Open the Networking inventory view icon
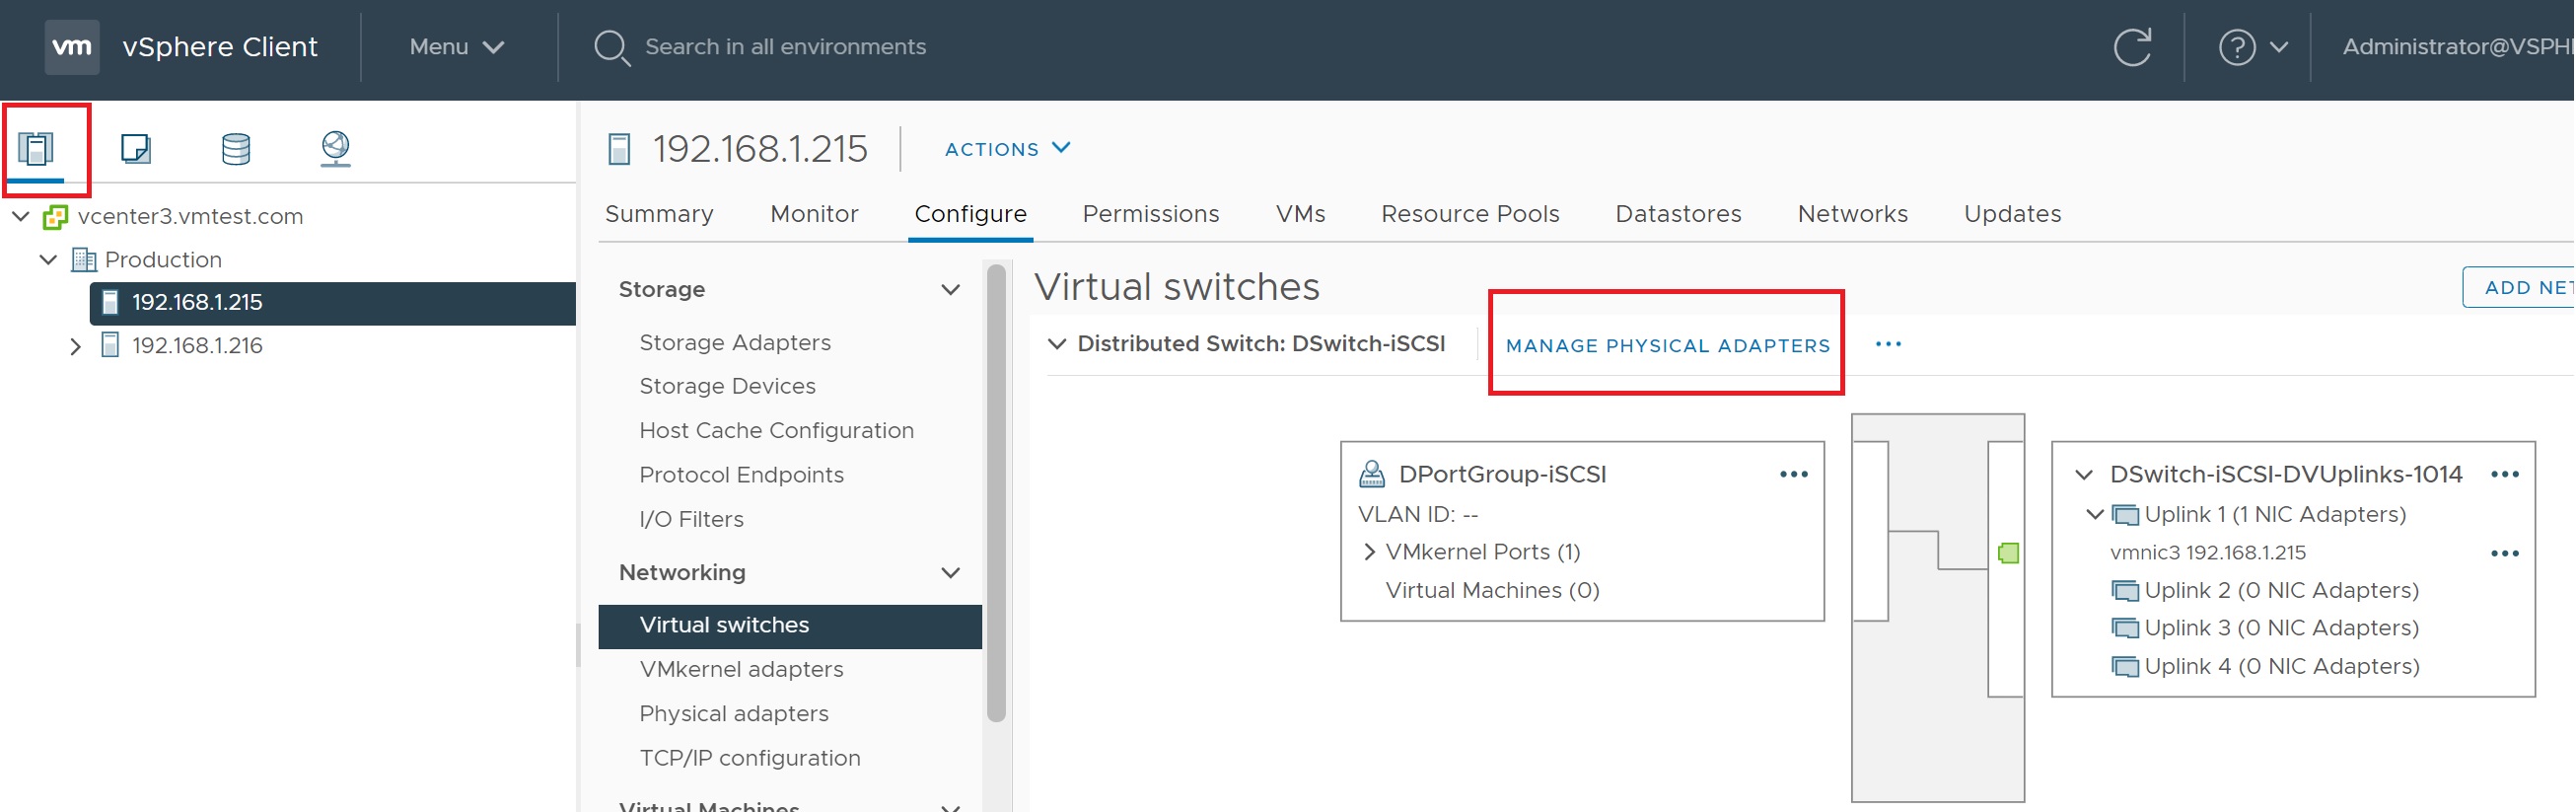This screenshot has width=2576, height=812. (335, 149)
